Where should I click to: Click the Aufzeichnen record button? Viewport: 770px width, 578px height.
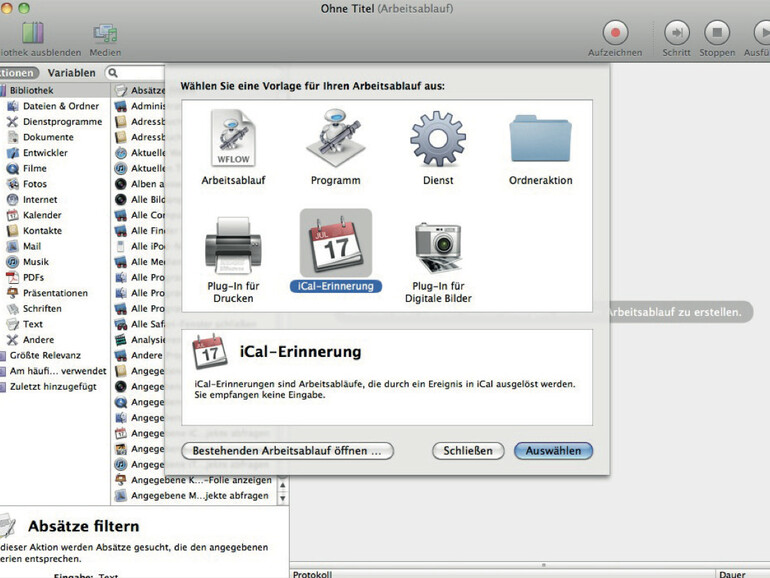pyautogui.click(x=615, y=33)
